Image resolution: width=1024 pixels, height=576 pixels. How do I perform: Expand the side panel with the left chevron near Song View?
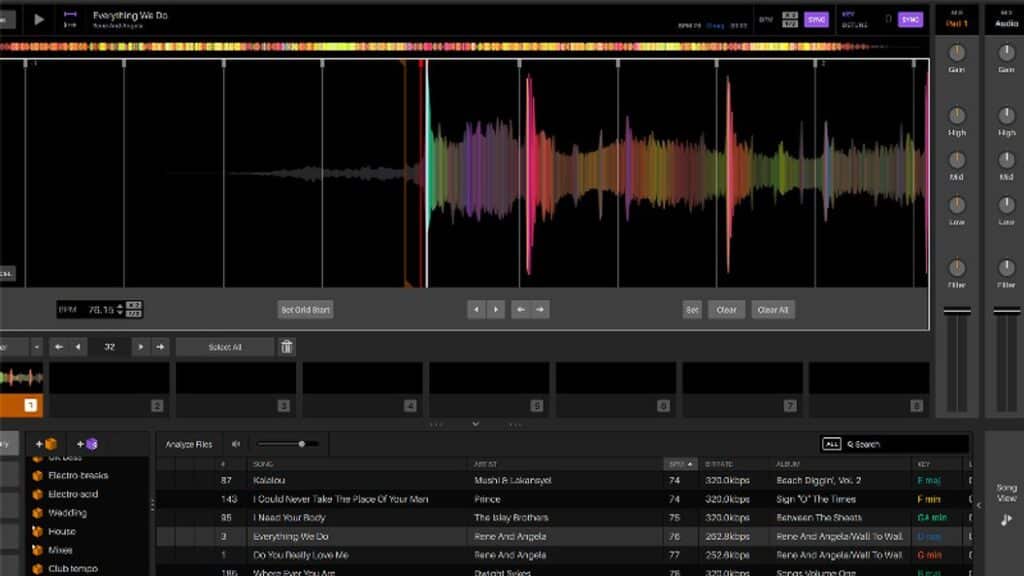point(978,505)
